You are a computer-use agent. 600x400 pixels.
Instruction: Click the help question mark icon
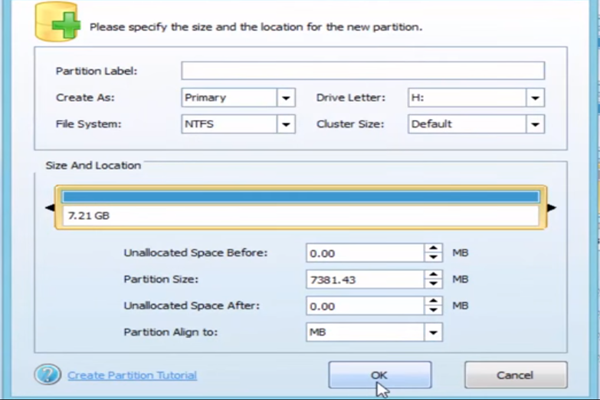[x=47, y=374]
